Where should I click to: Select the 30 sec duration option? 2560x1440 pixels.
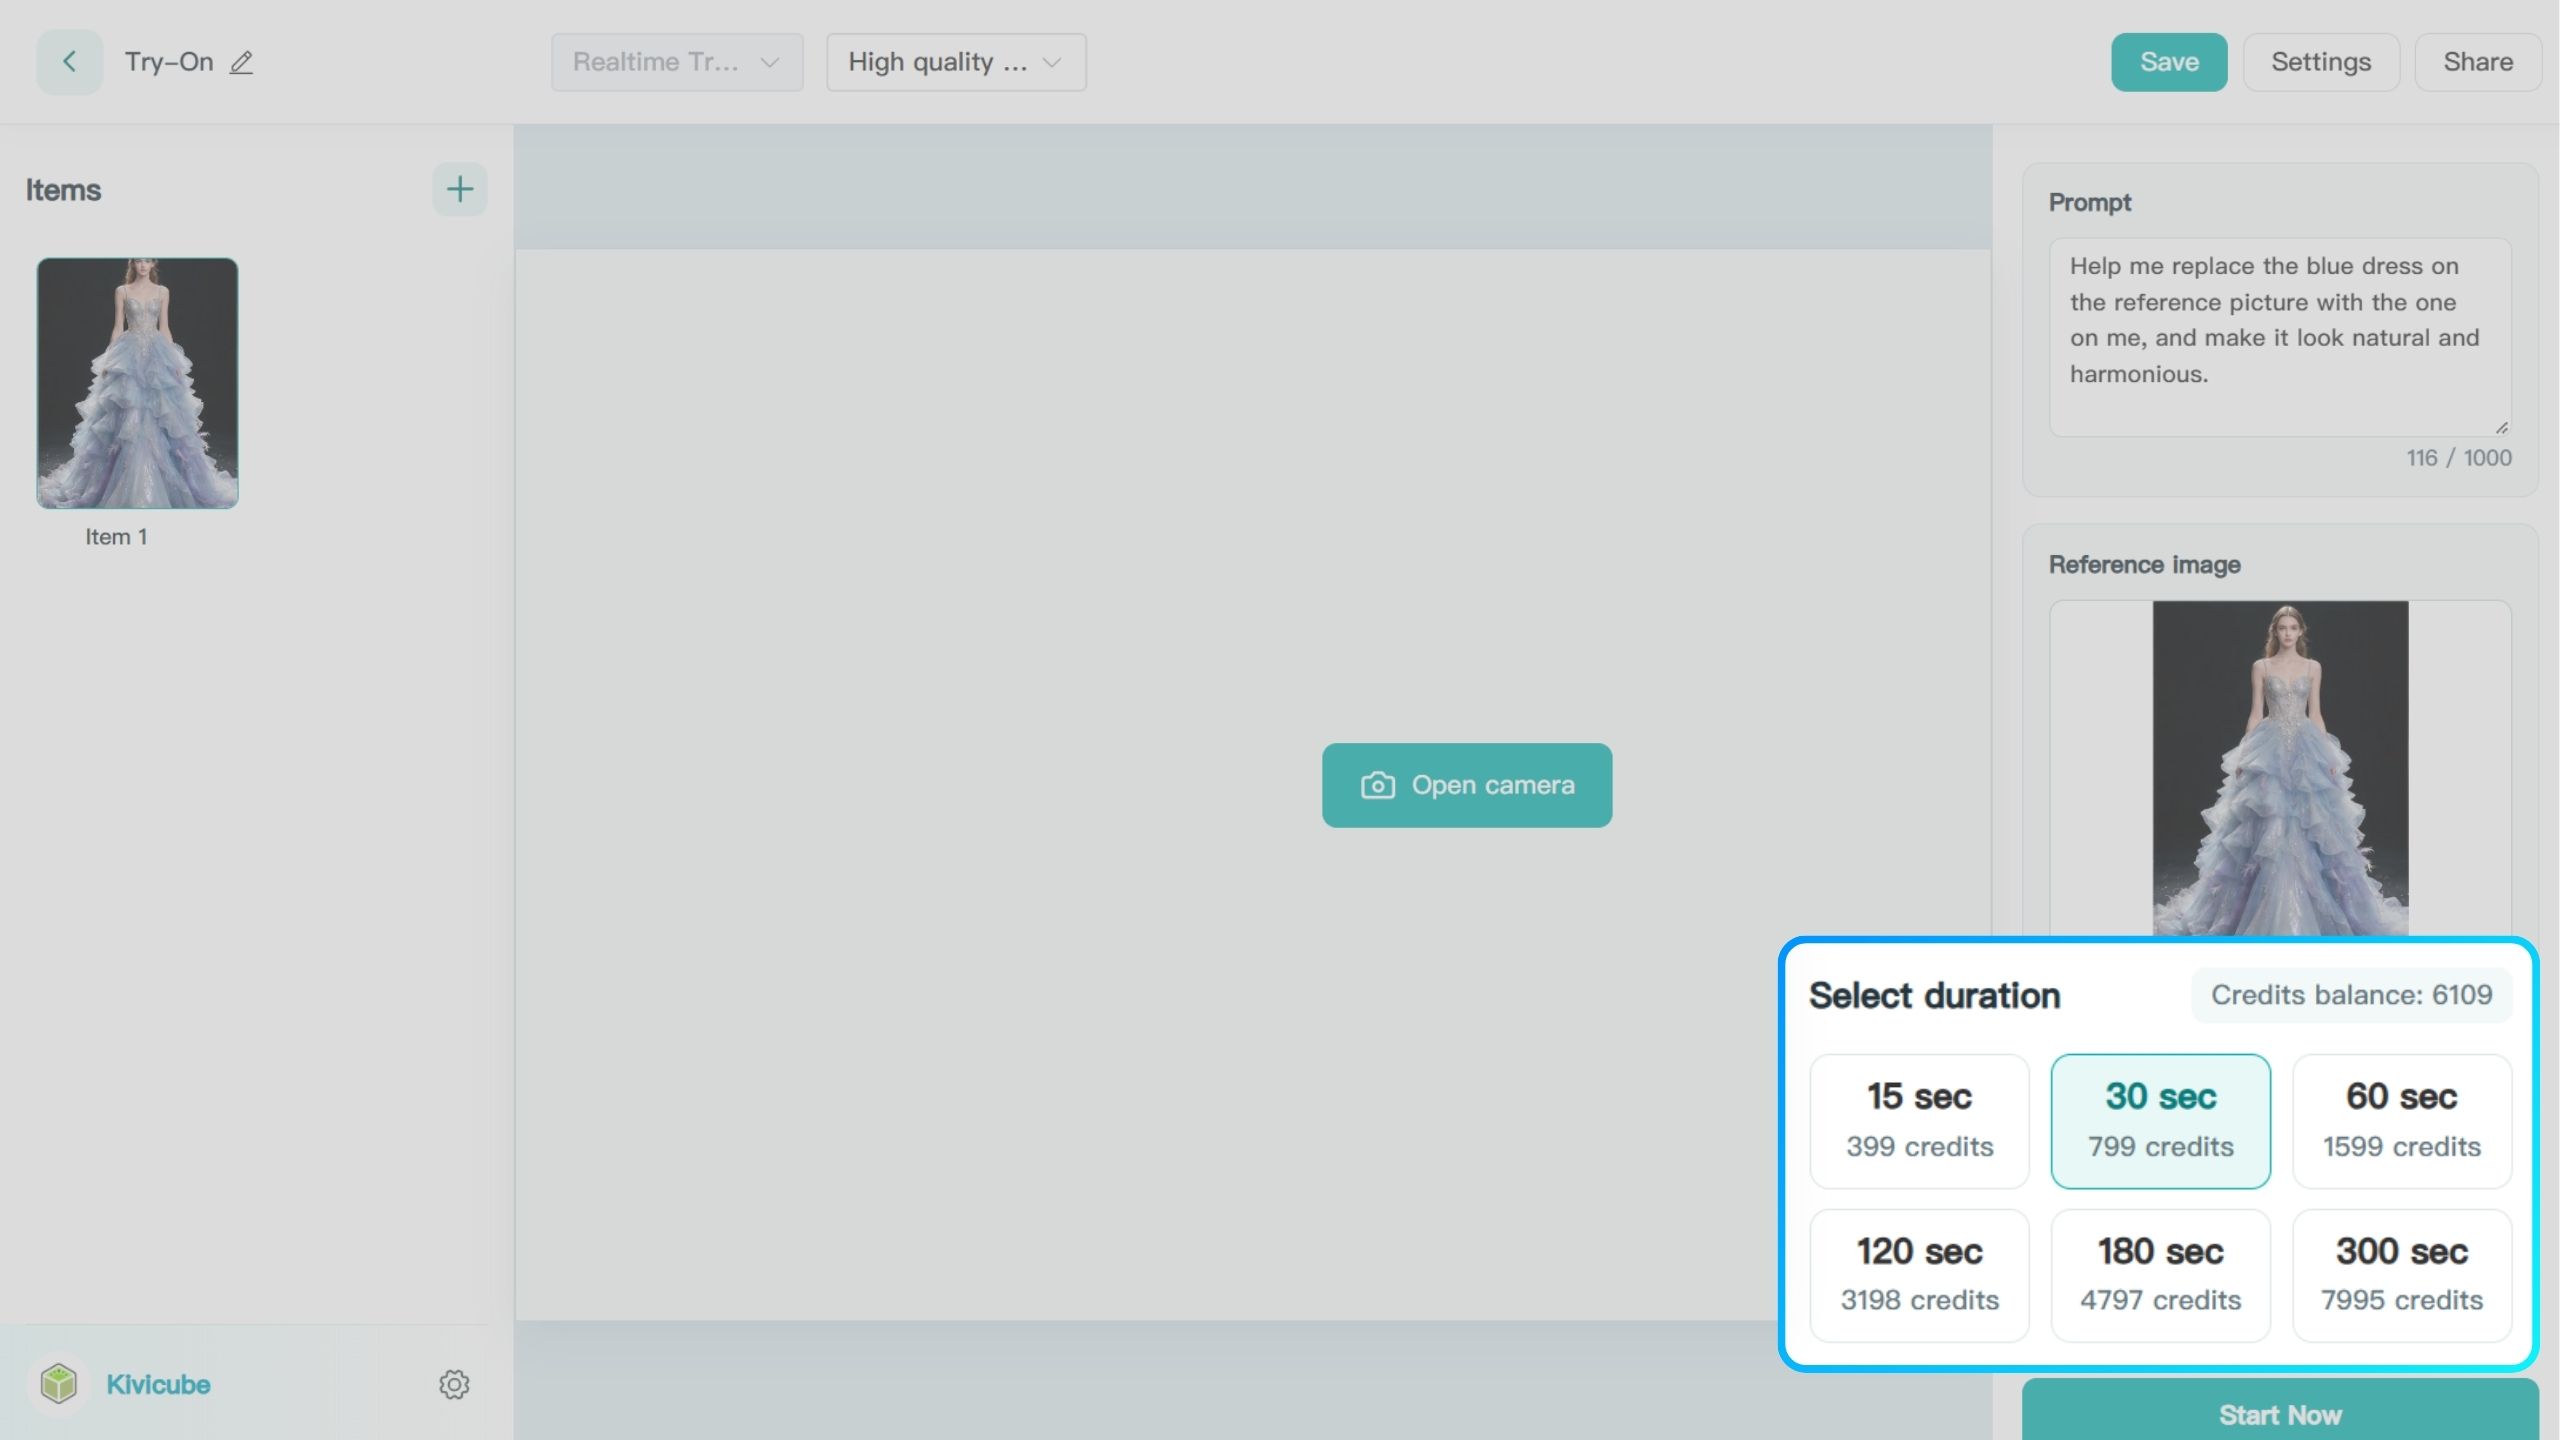tap(2160, 1121)
